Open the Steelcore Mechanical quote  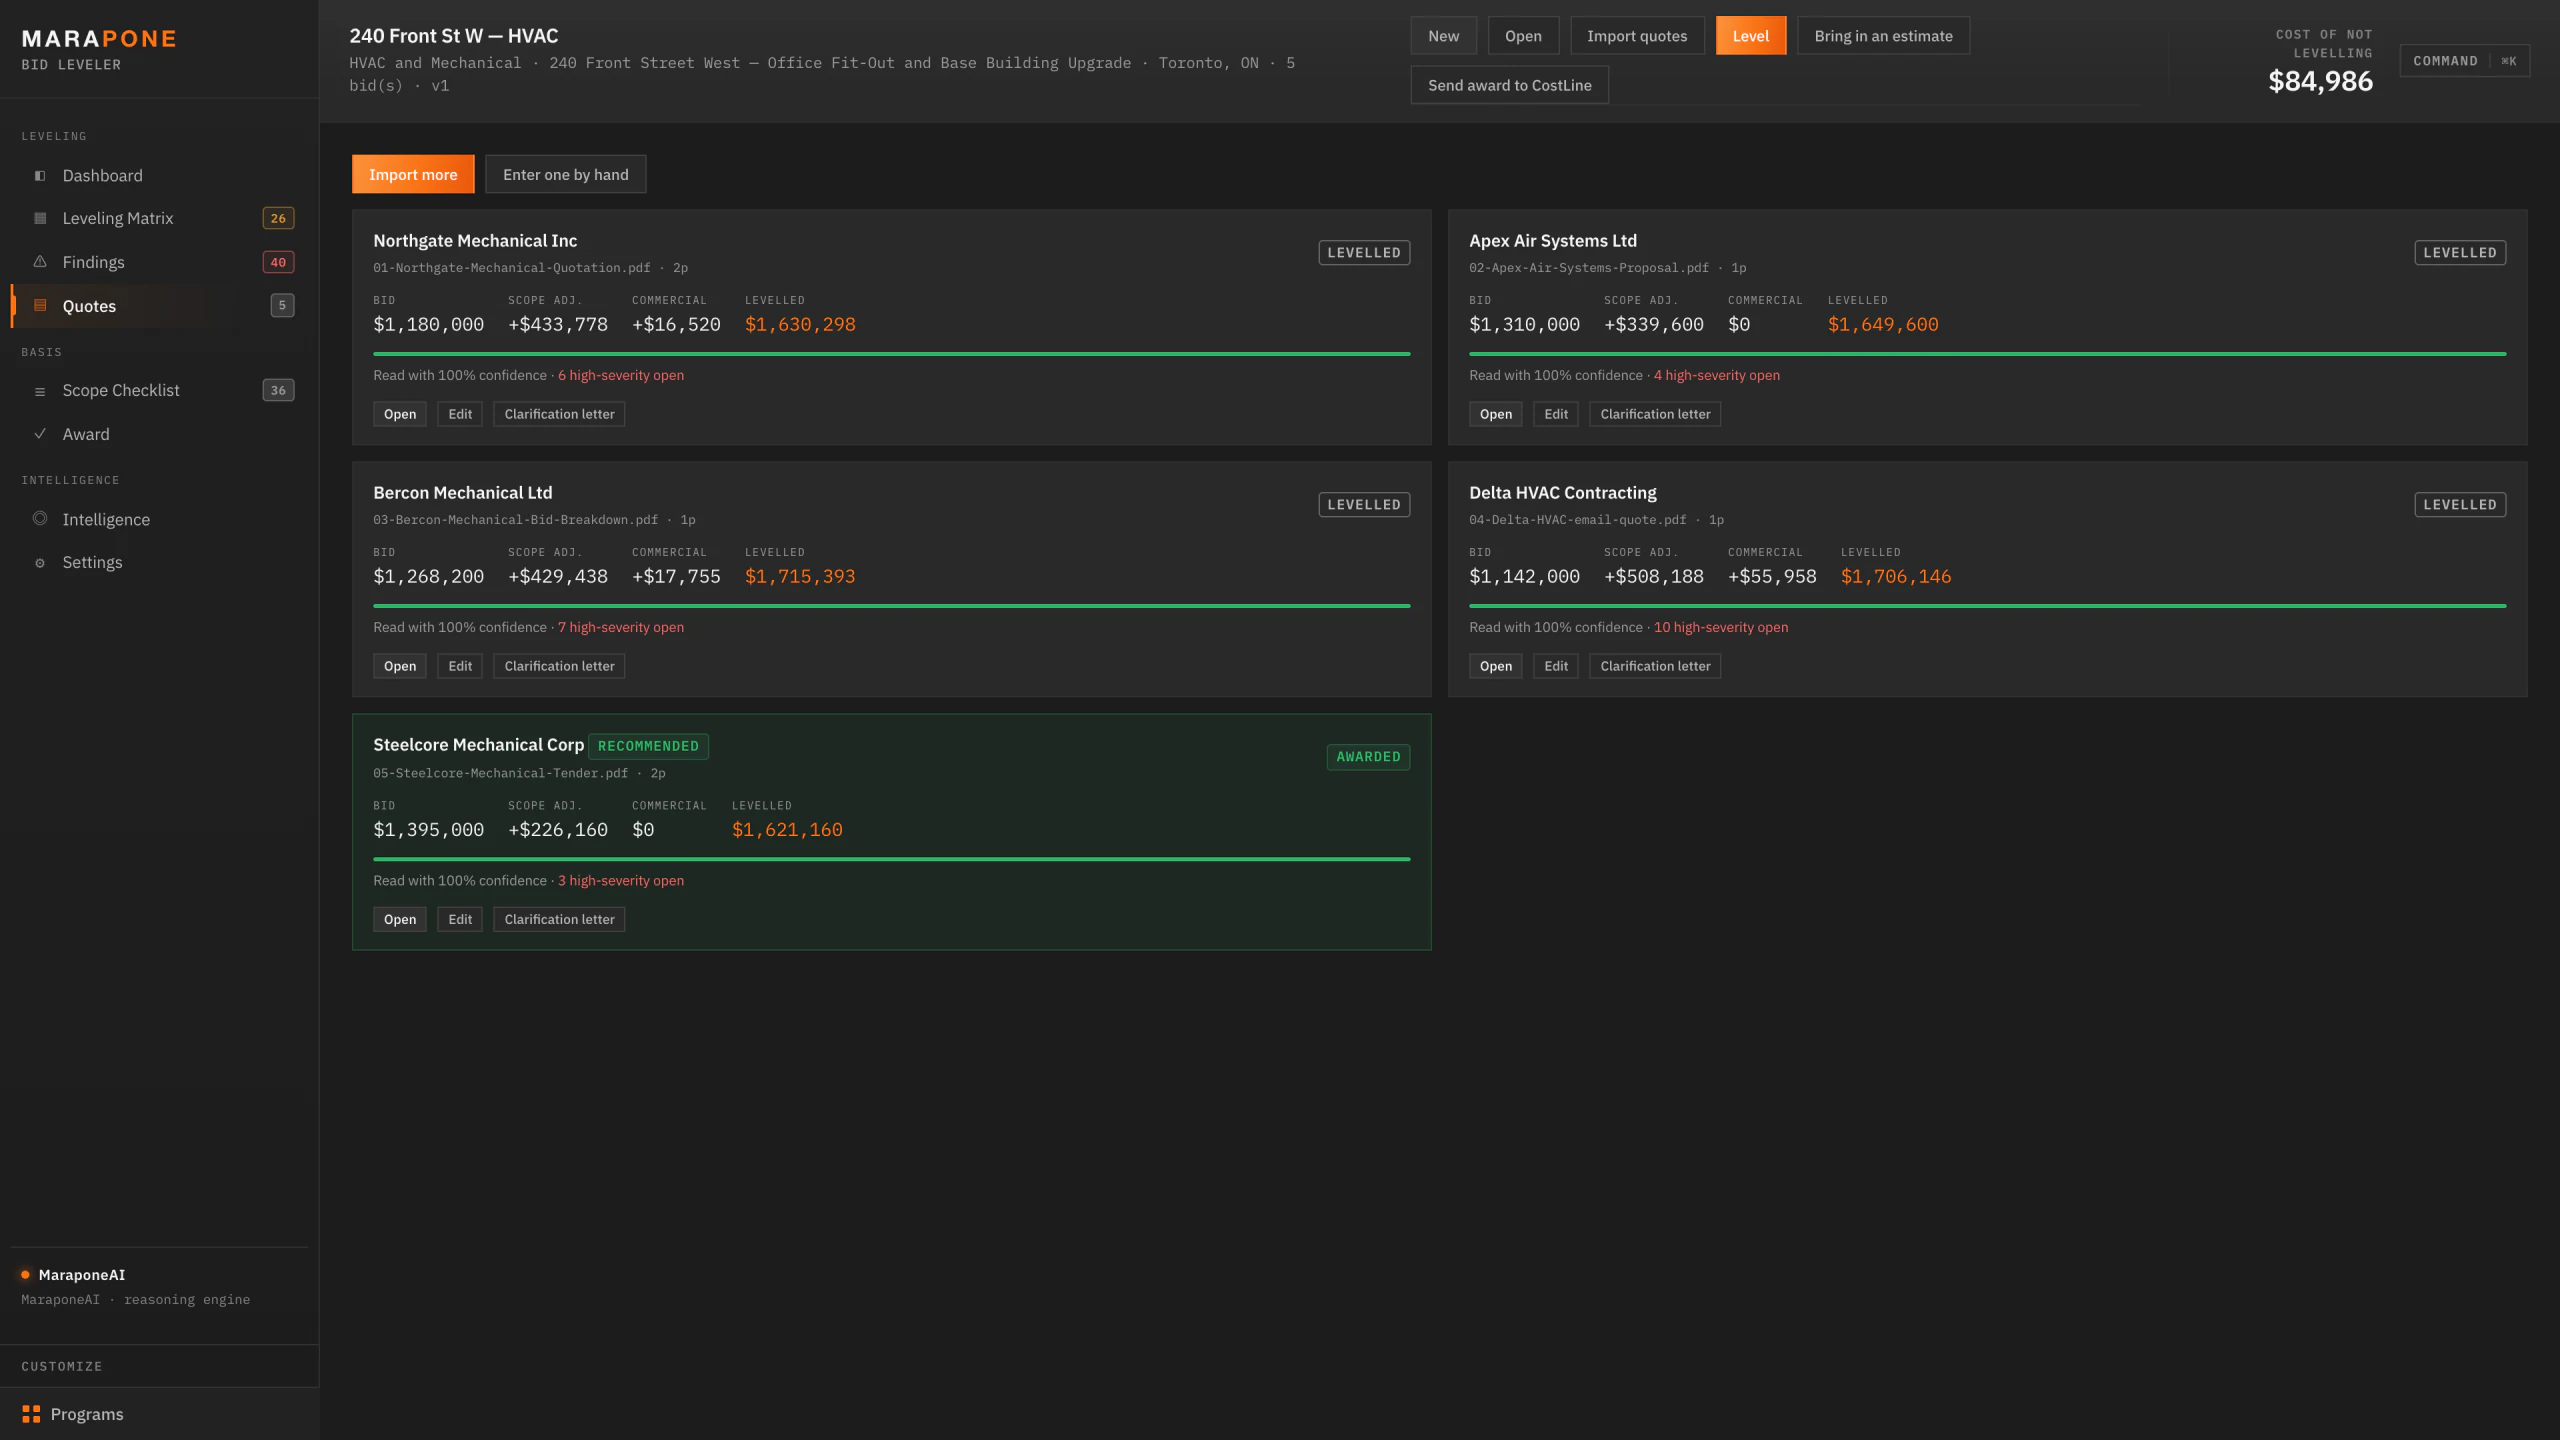[400, 919]
